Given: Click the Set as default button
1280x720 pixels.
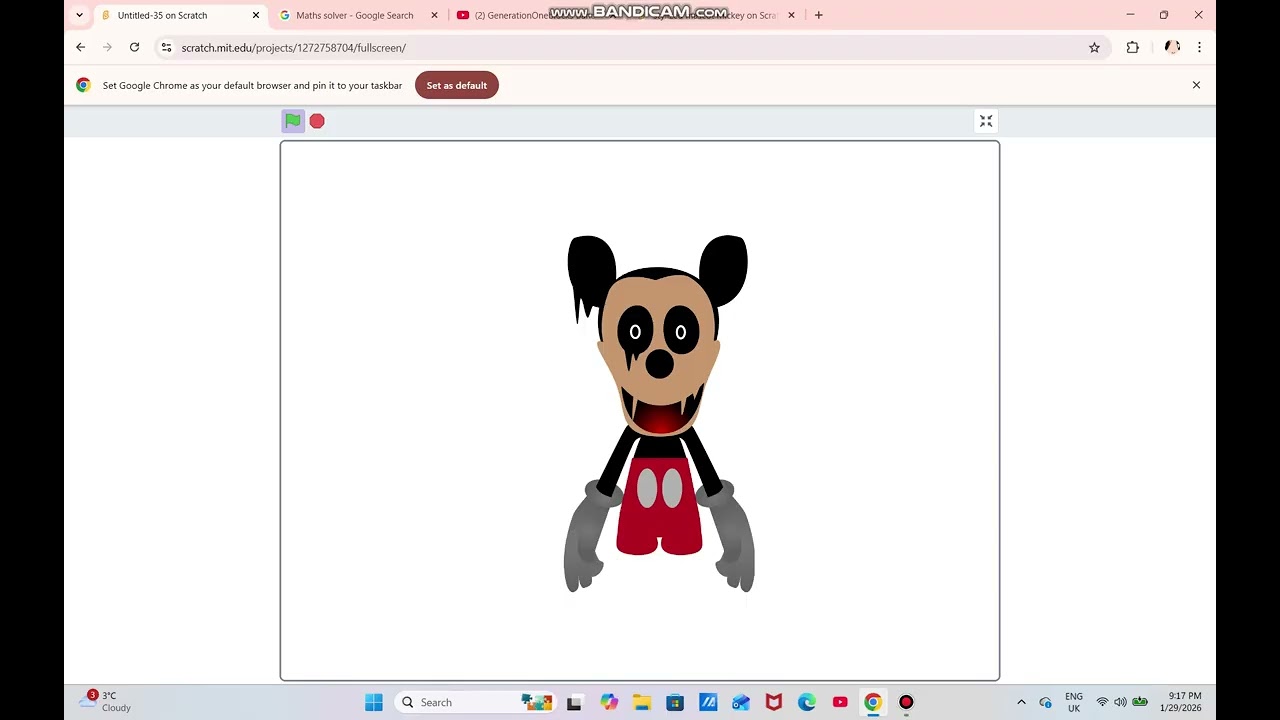Looking at the screenshot, I should point(457,85).
